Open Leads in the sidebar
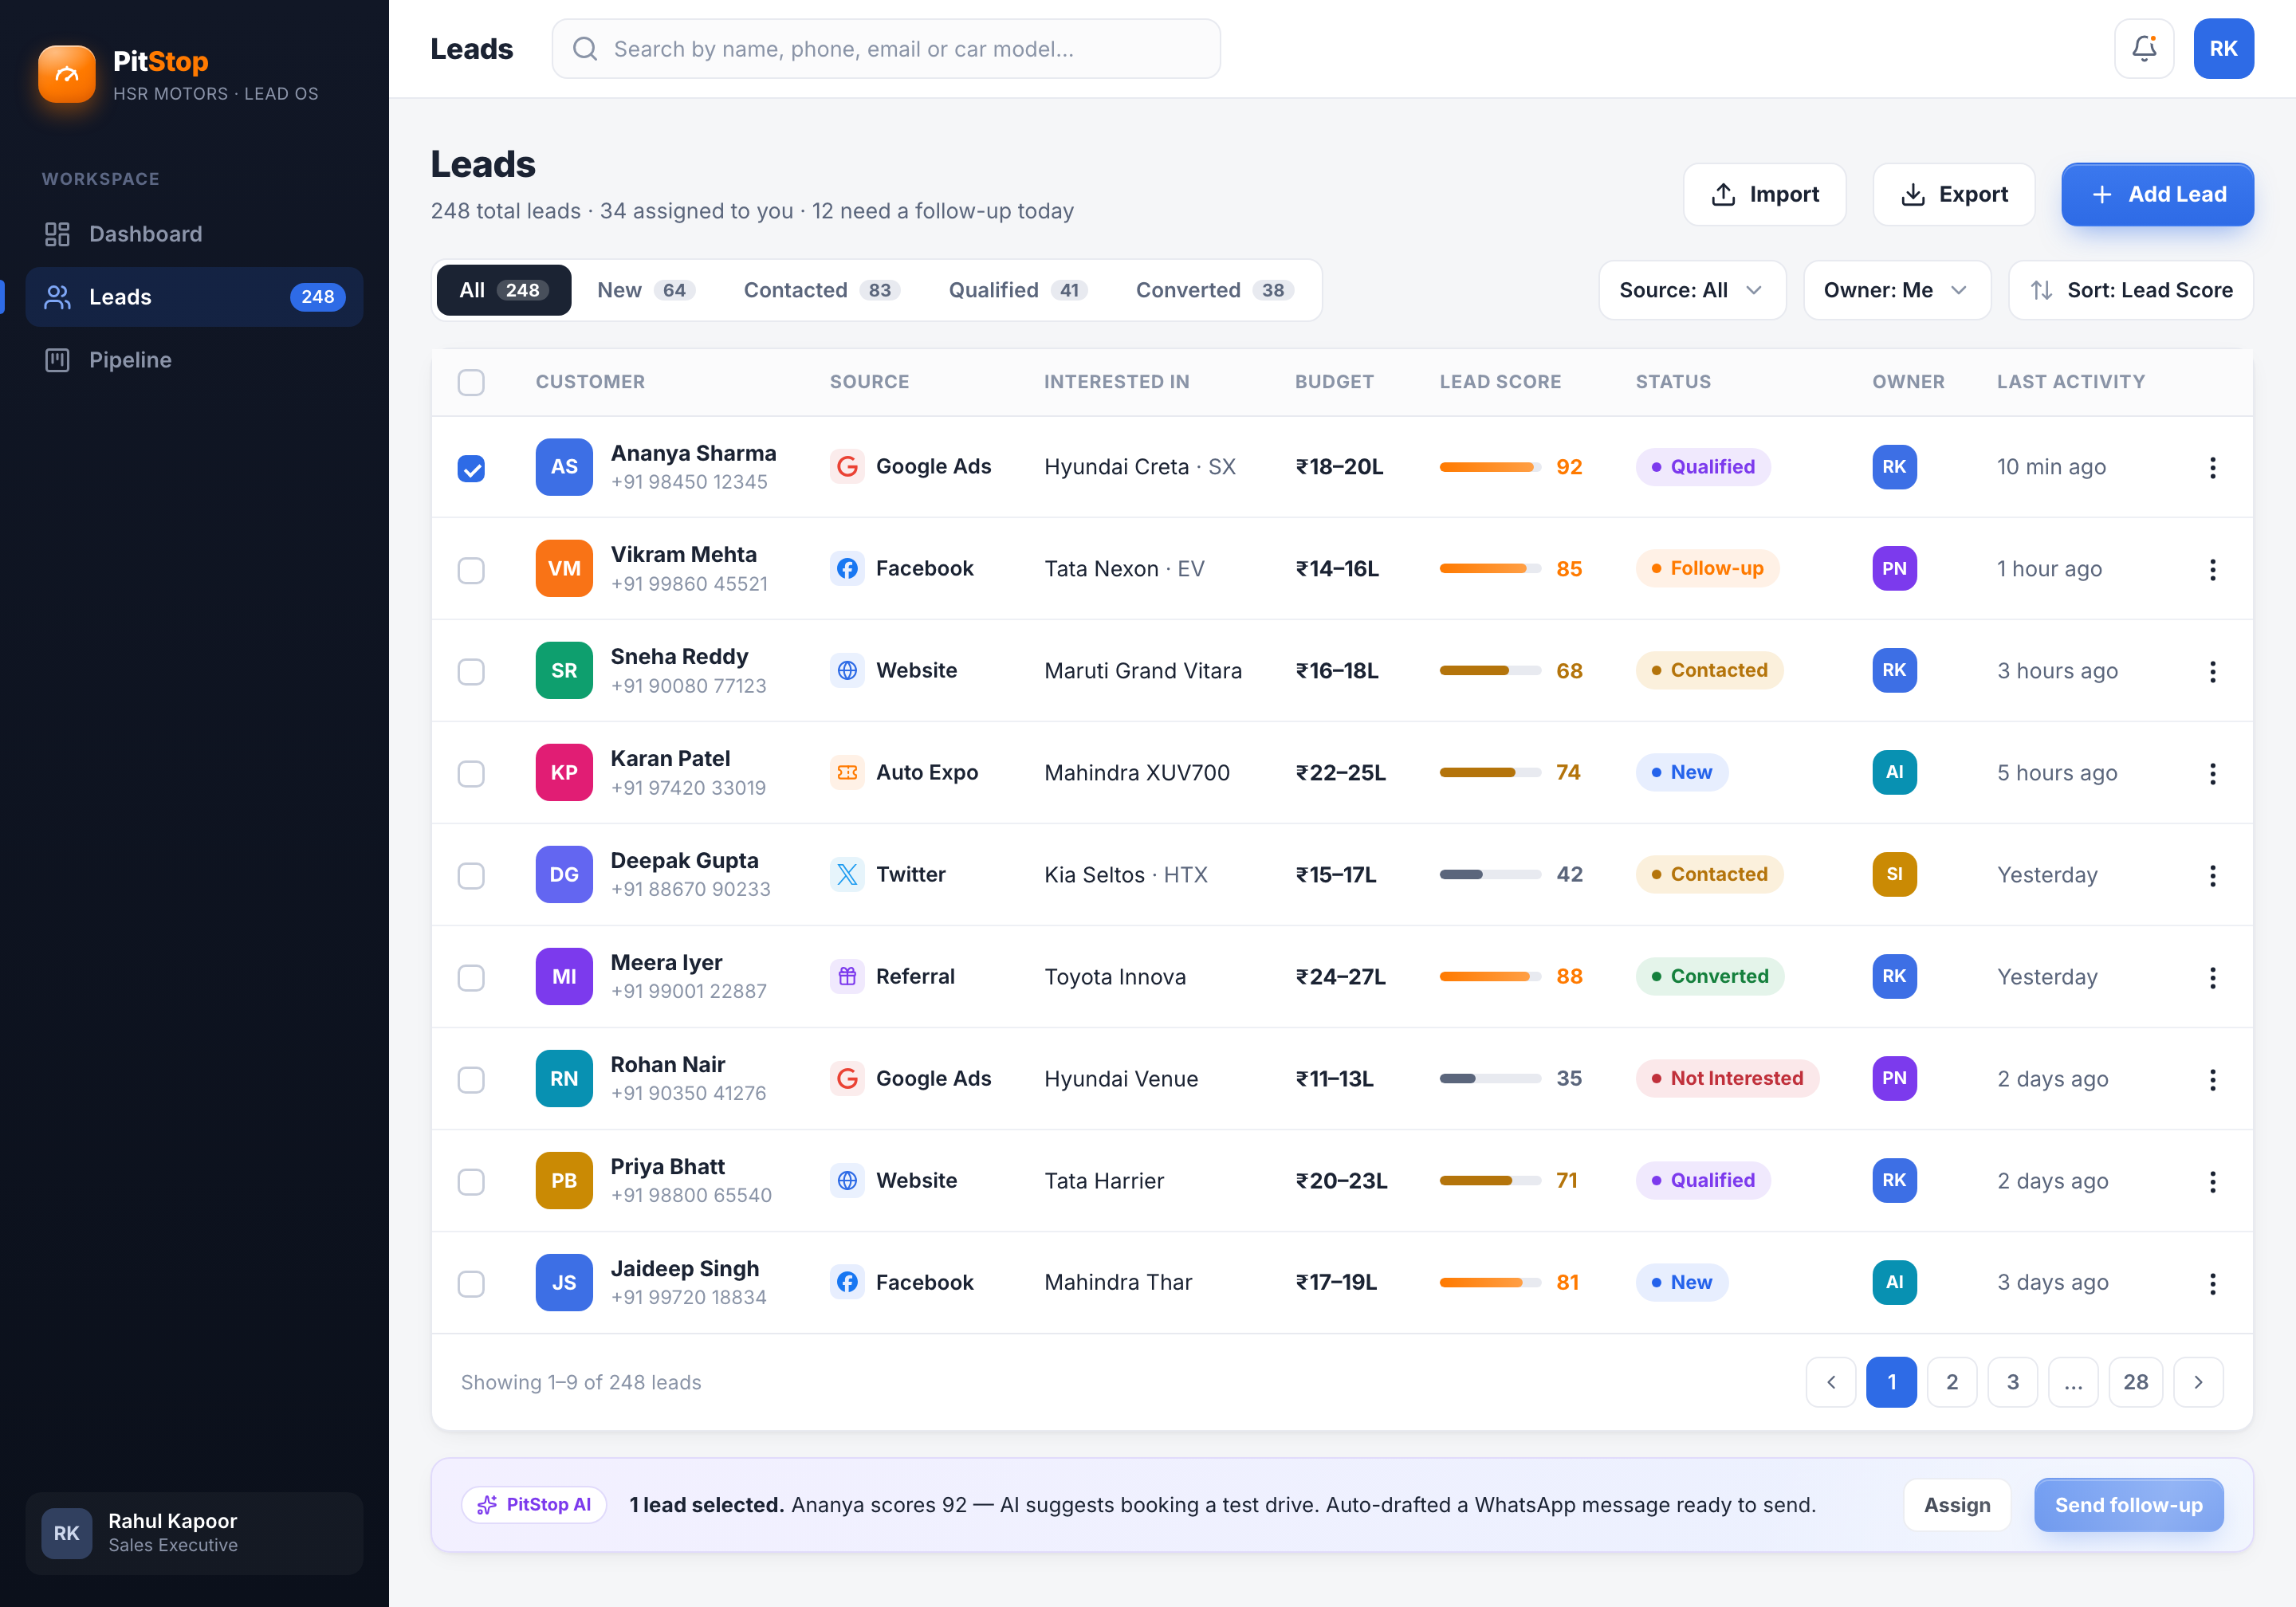 [194, 297]
